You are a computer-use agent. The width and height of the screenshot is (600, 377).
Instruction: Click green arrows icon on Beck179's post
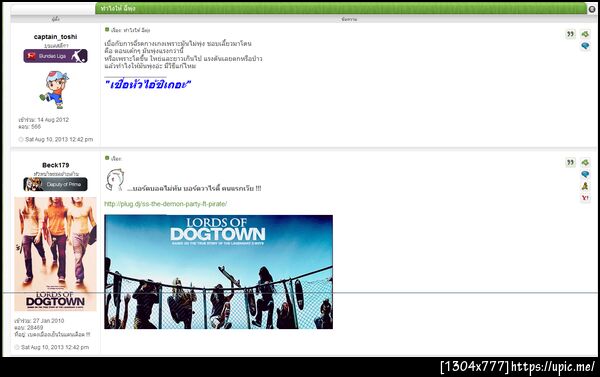point(585,162)
